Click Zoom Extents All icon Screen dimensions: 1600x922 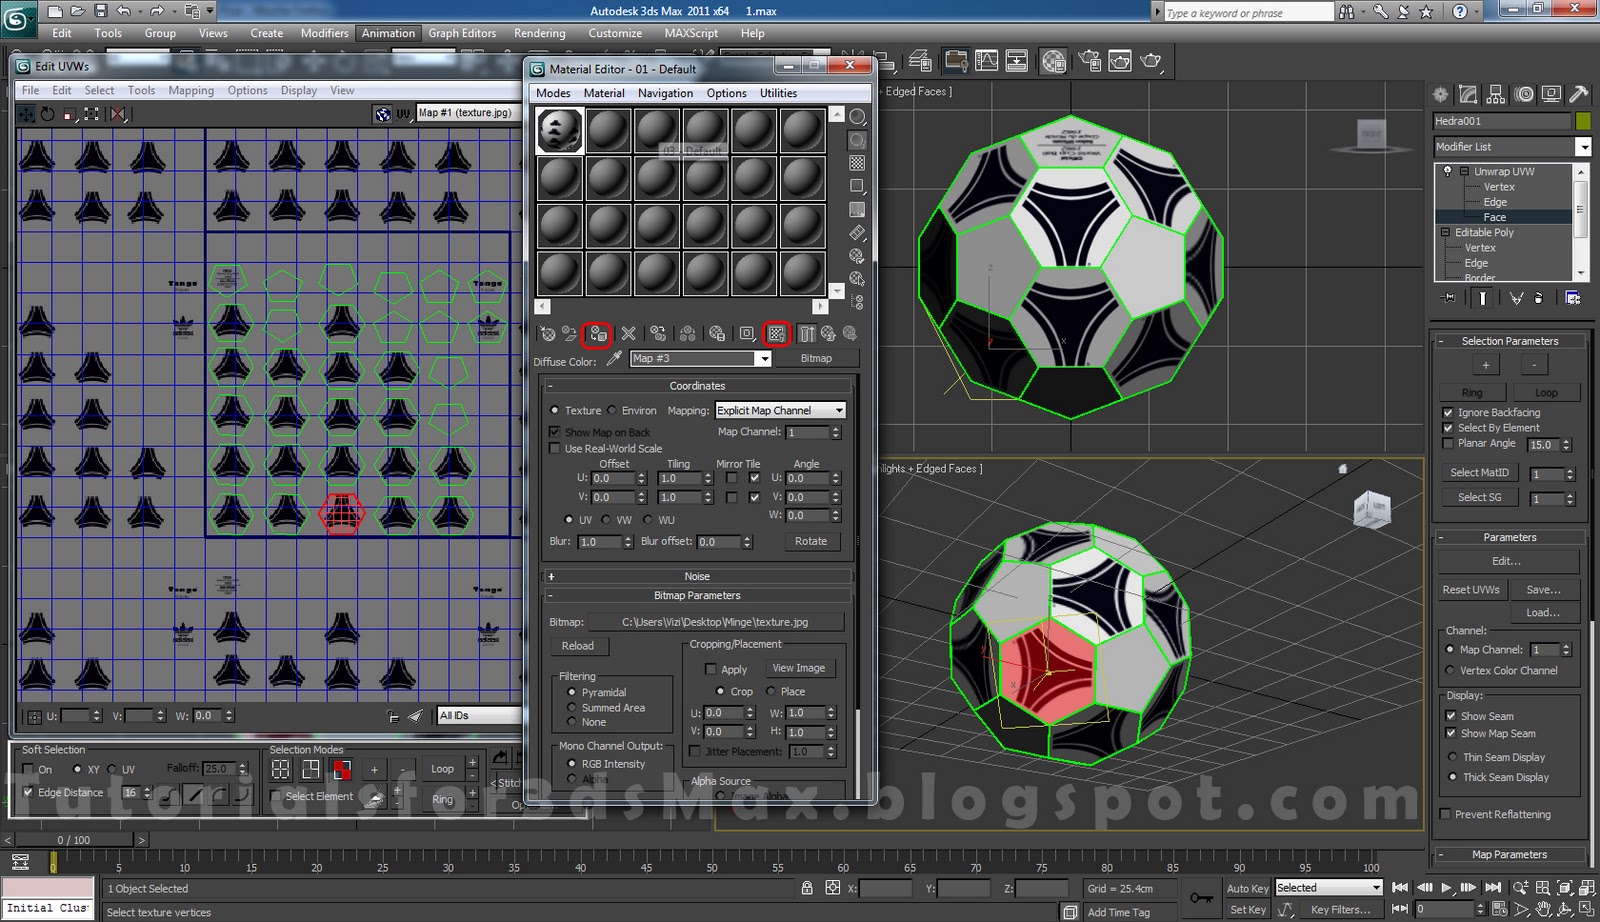pos(1587,887)
